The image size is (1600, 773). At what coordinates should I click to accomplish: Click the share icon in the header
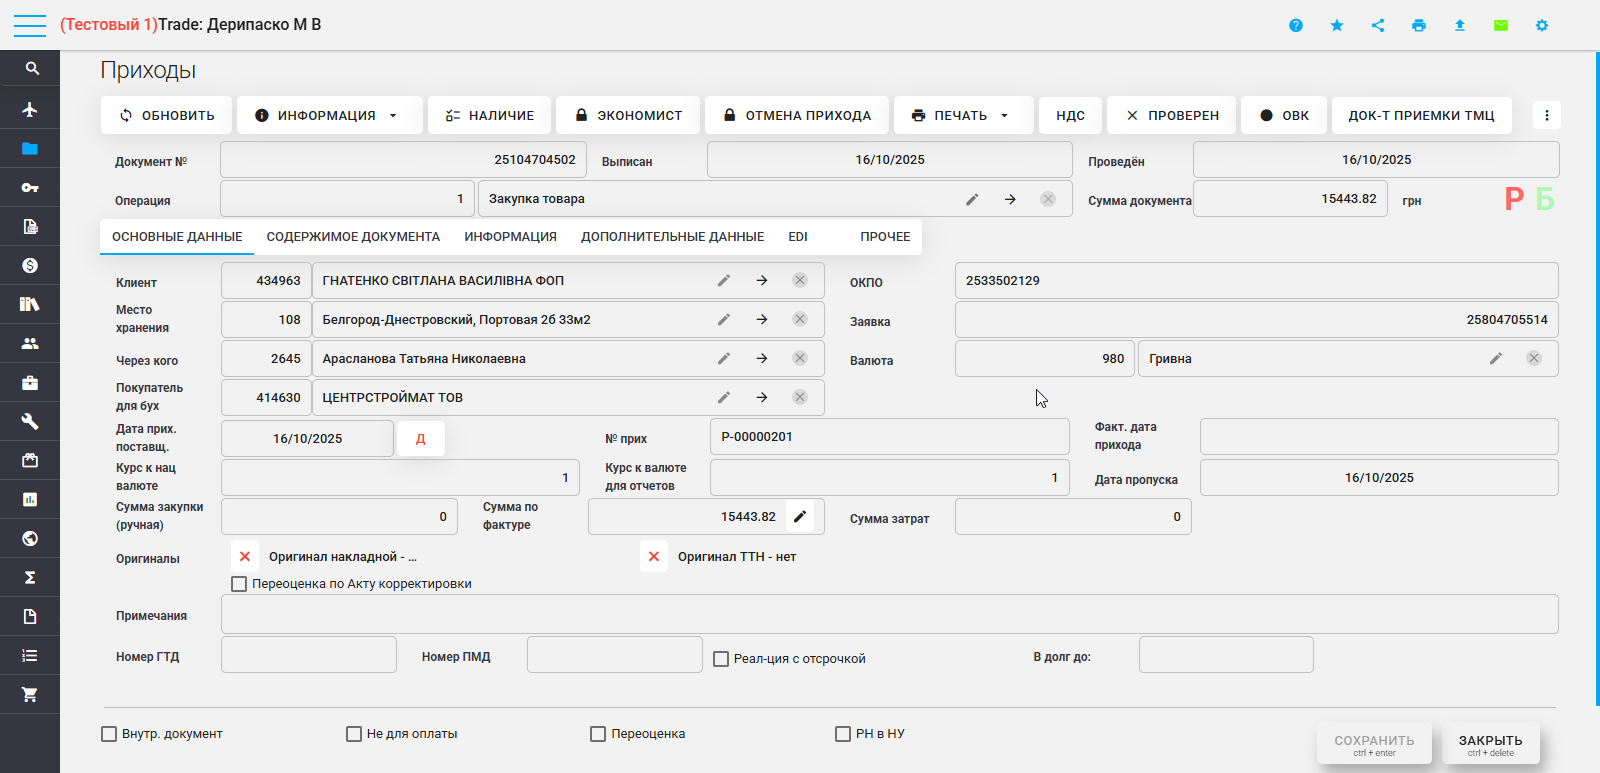(1378, 25)
